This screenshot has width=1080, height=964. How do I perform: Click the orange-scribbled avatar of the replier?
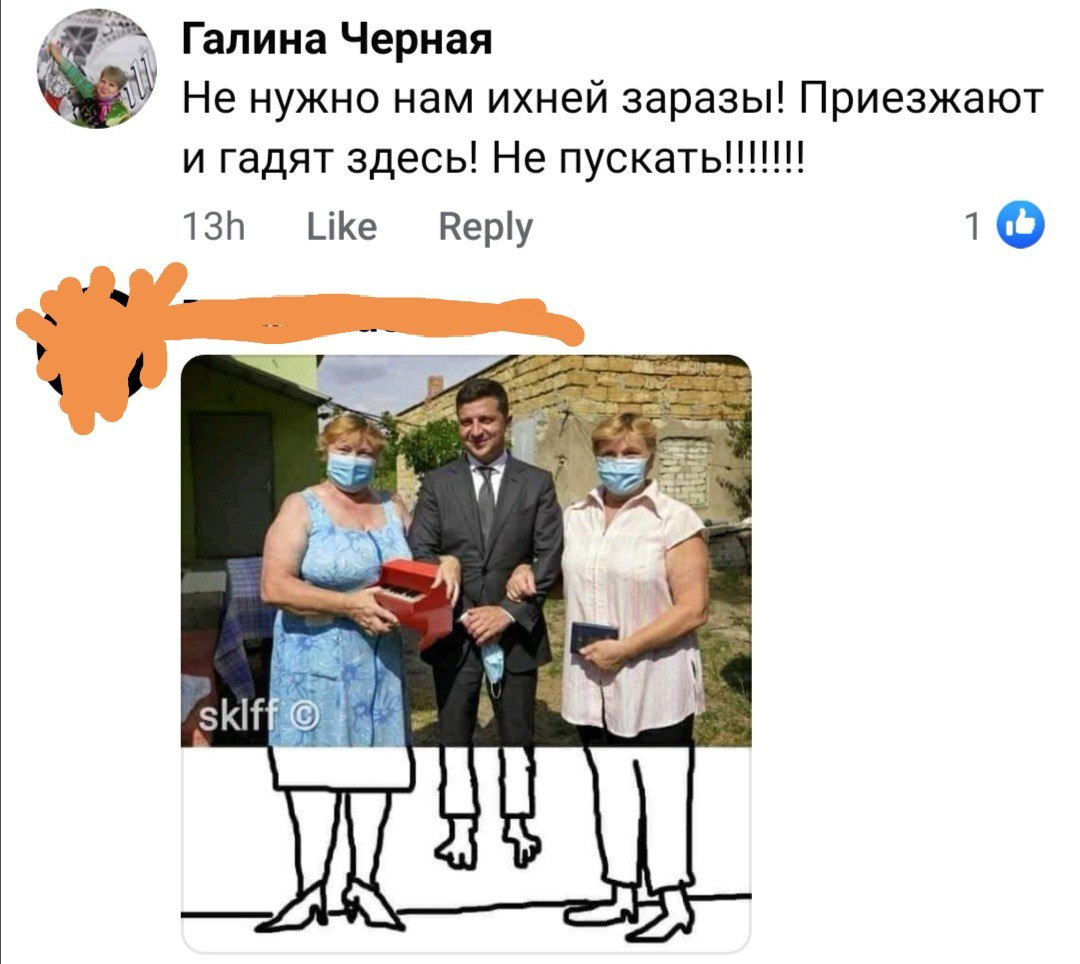click(93, 348)
